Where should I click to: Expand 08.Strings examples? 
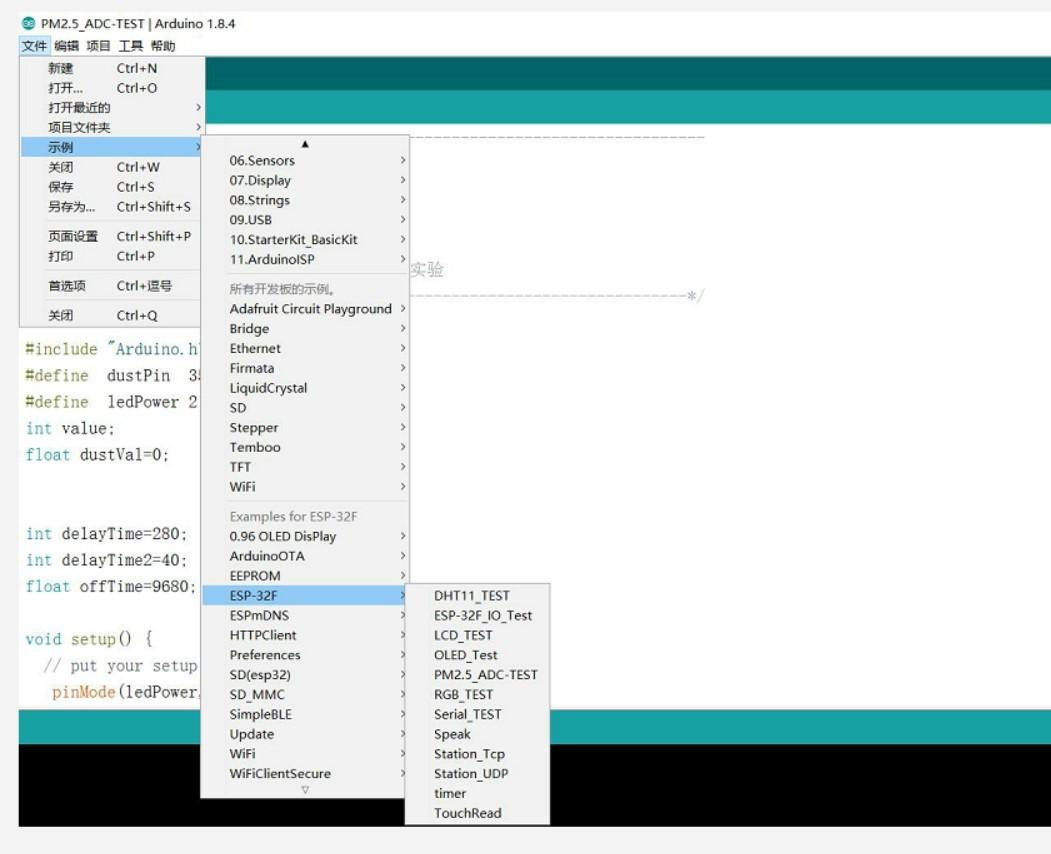point(305,200)
